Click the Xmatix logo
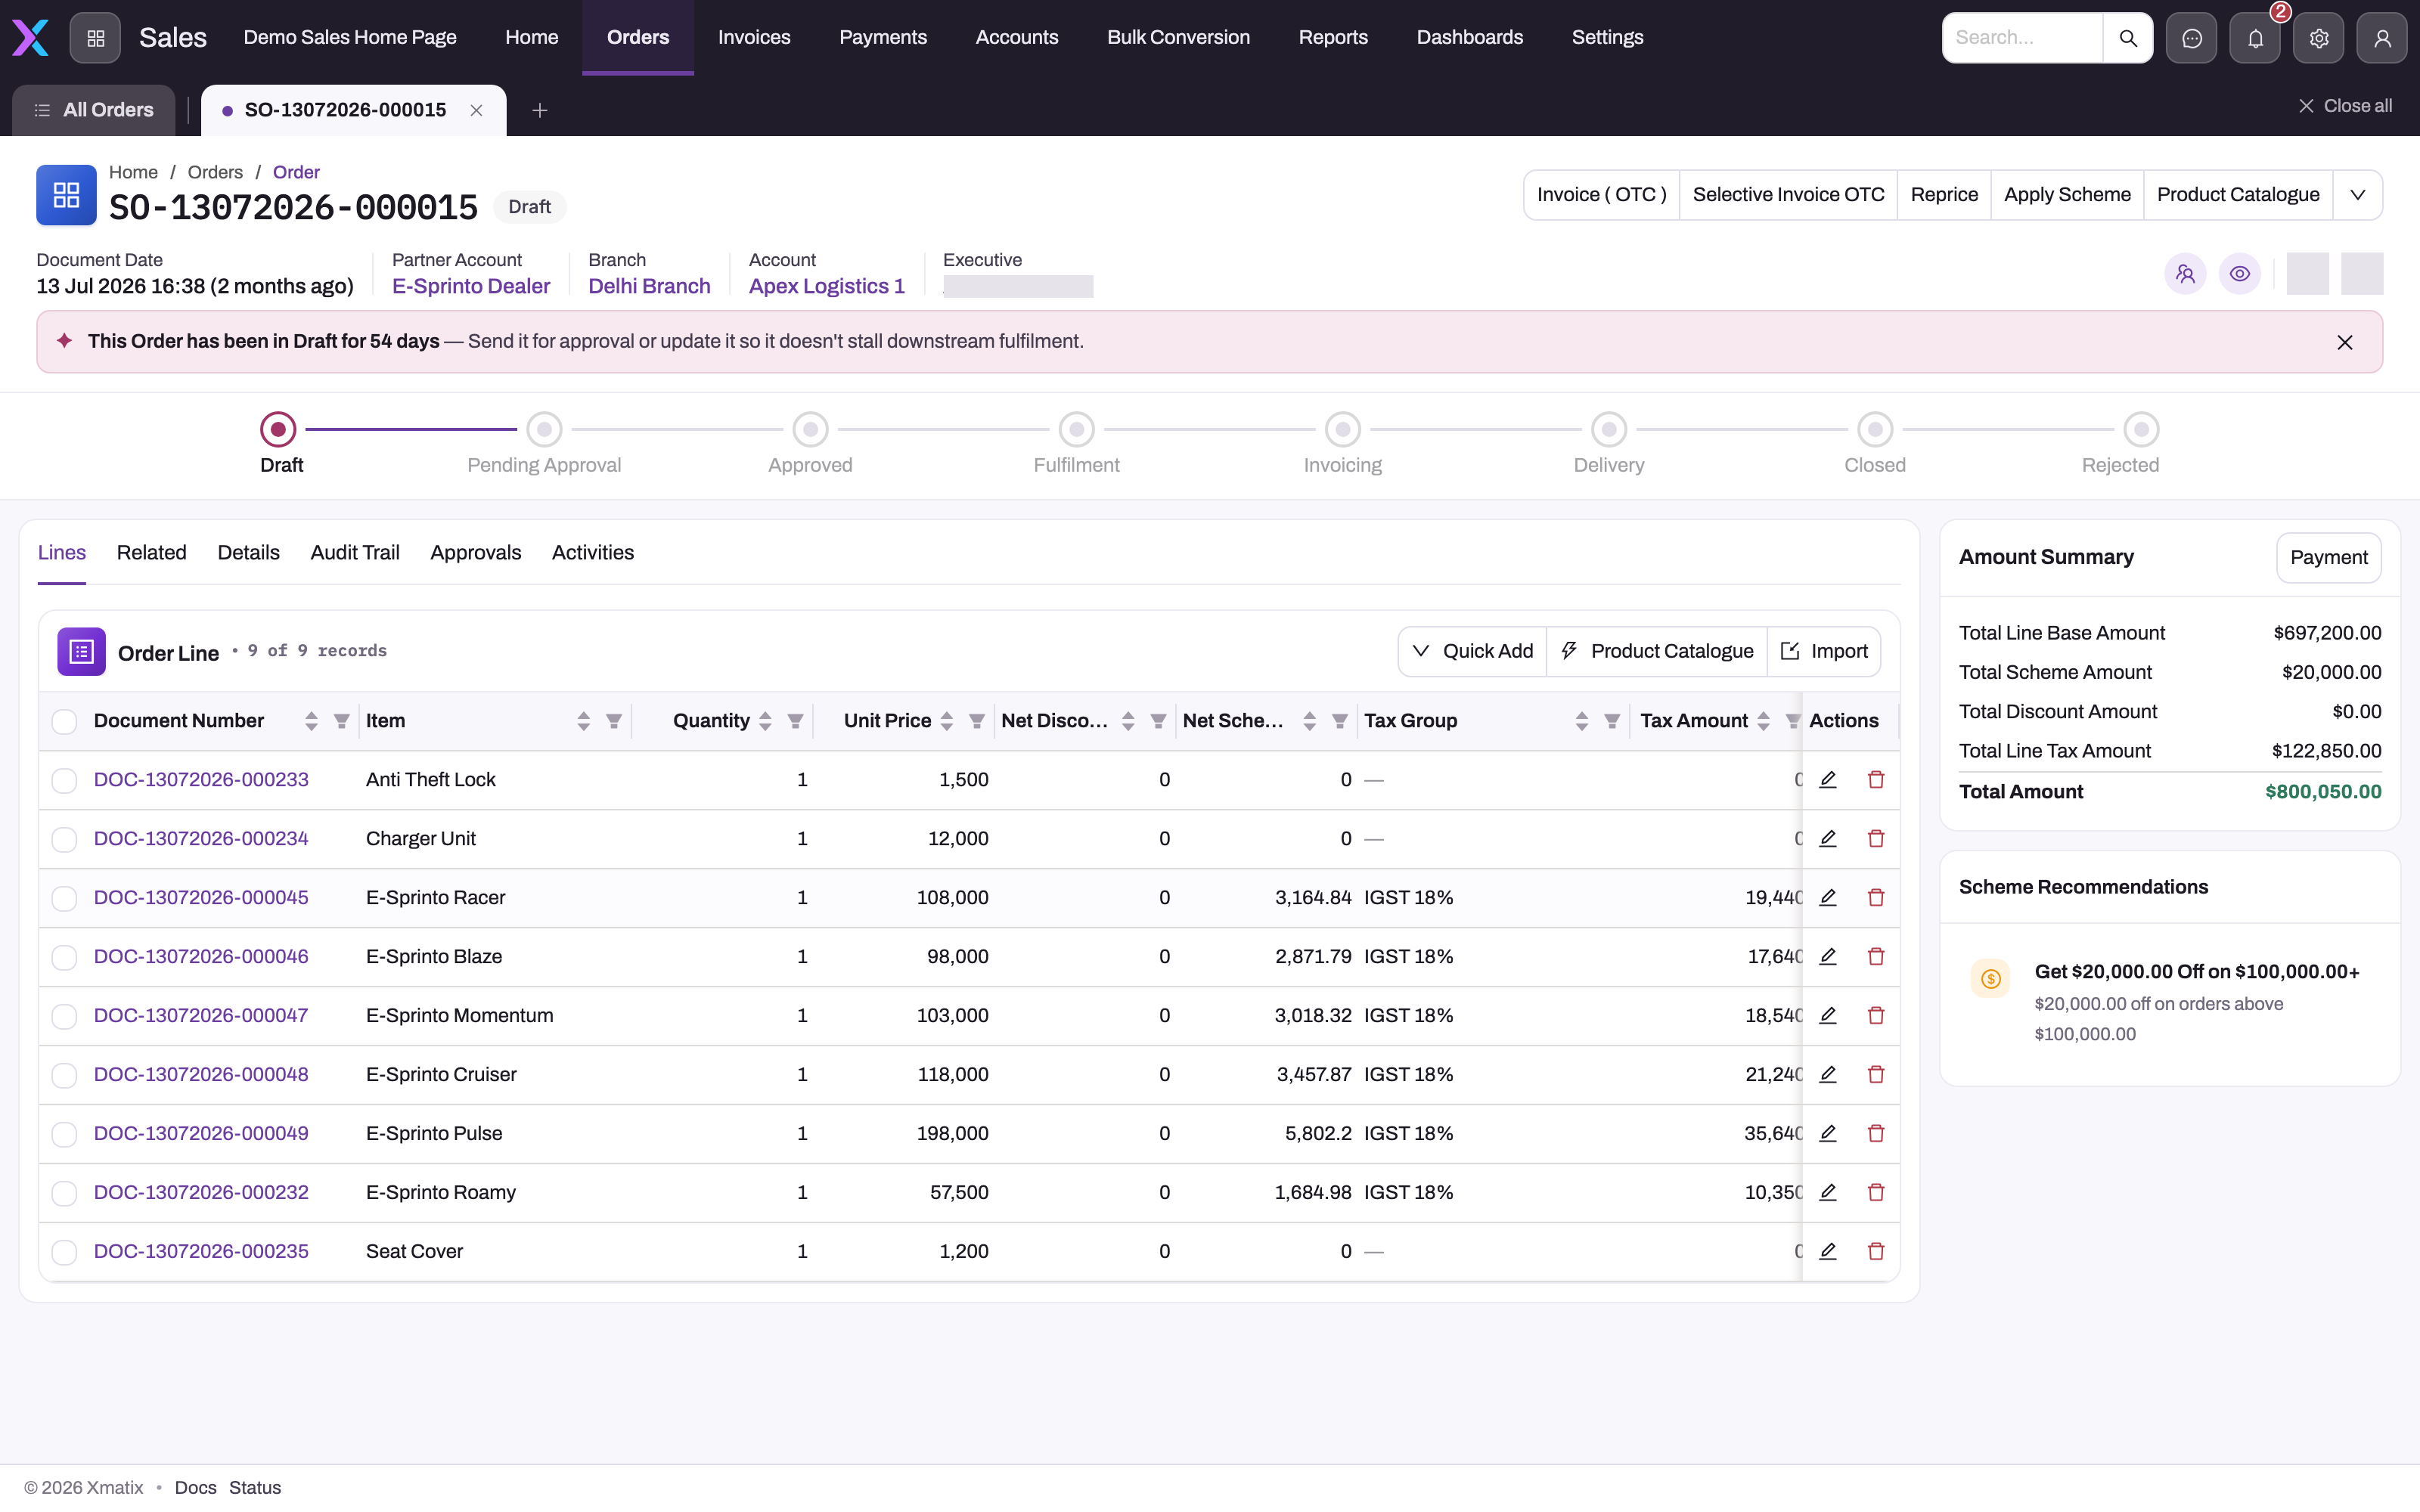The width and height of the screenshot is (2420, 1512). pos(30,38)
